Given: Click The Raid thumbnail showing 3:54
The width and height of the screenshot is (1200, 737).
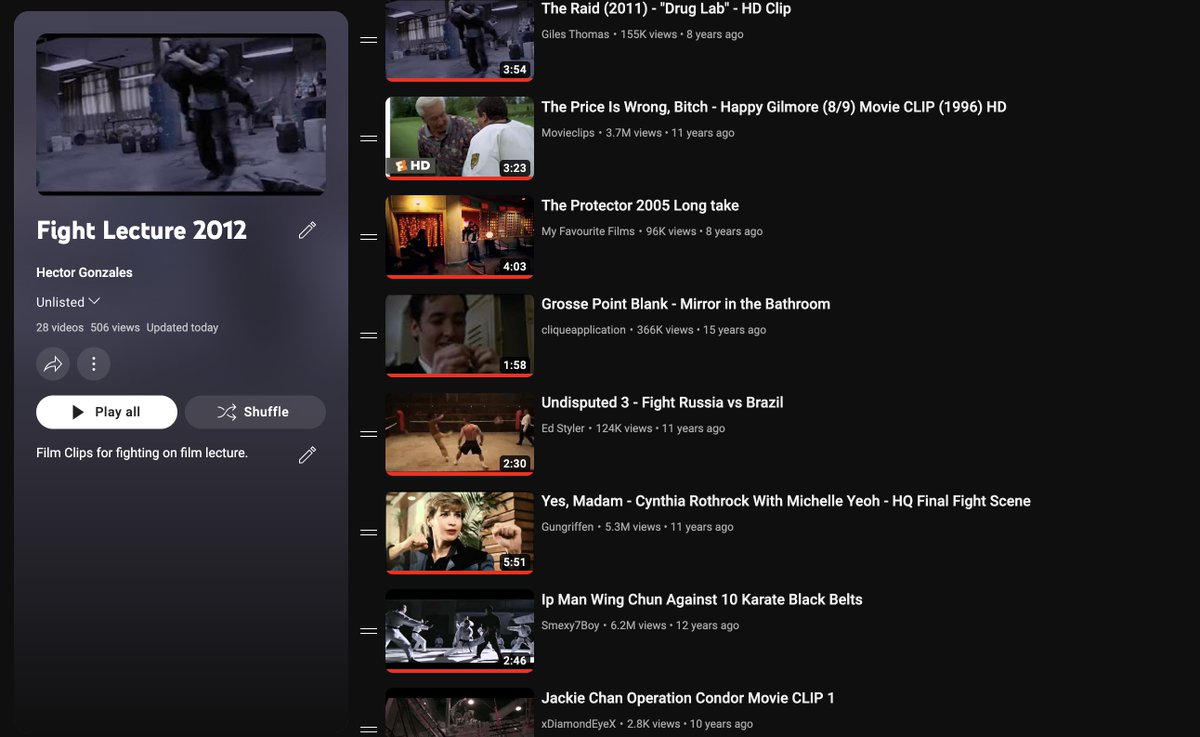Looking at the screenshot, I should coord(460,40).
